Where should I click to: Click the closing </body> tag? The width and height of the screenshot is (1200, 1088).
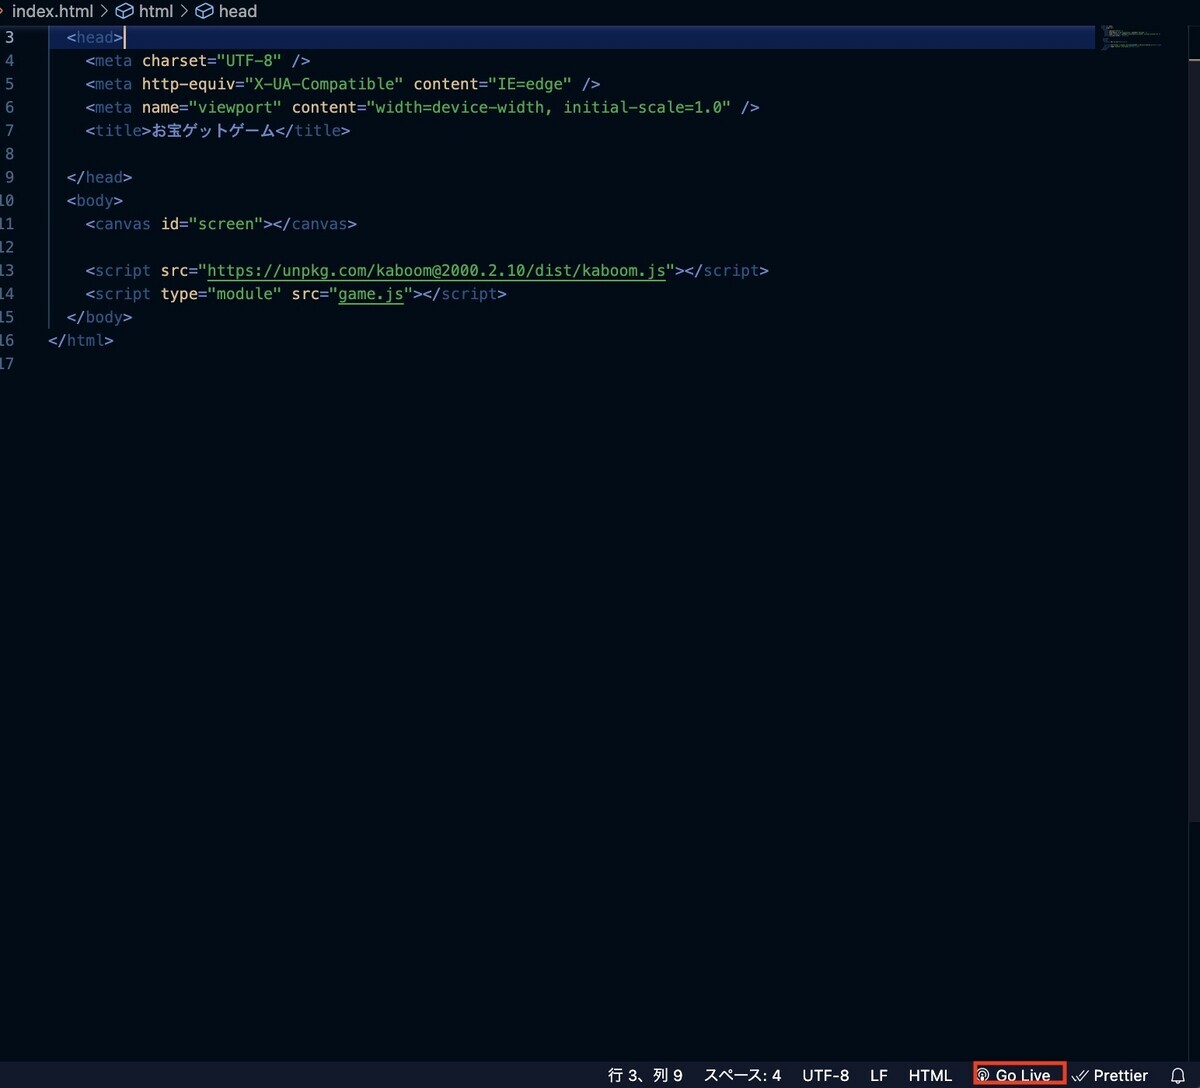click(99, 317)
